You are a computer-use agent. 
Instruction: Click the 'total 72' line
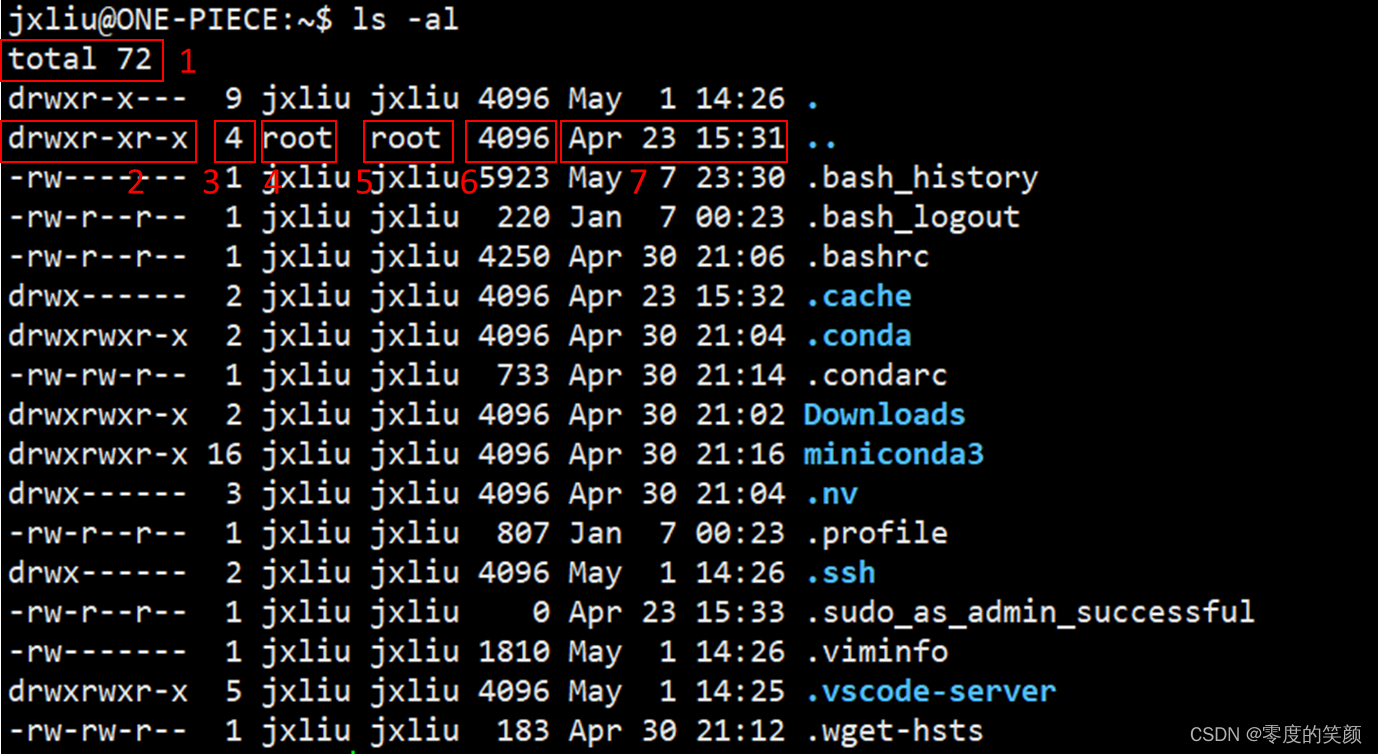tap(80, 59)
